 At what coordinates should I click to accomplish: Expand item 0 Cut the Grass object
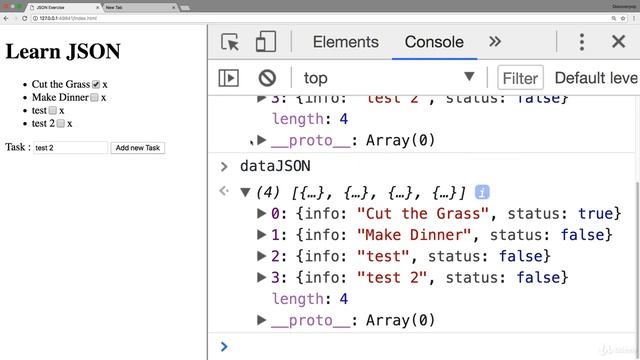pos(261,213)
